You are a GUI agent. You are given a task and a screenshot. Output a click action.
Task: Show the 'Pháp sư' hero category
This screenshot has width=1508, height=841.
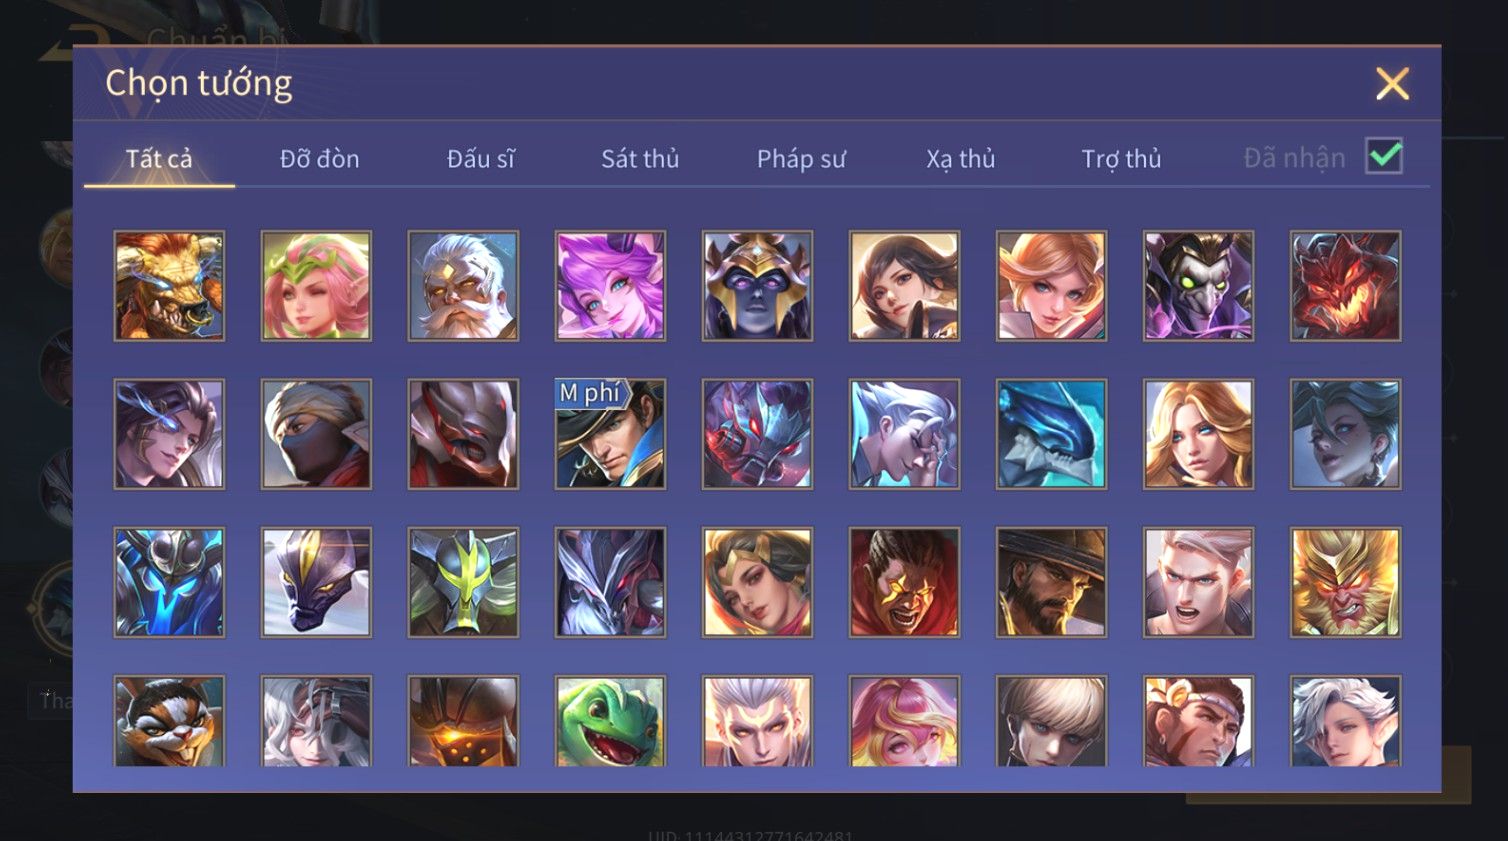(x=801, y=159)
